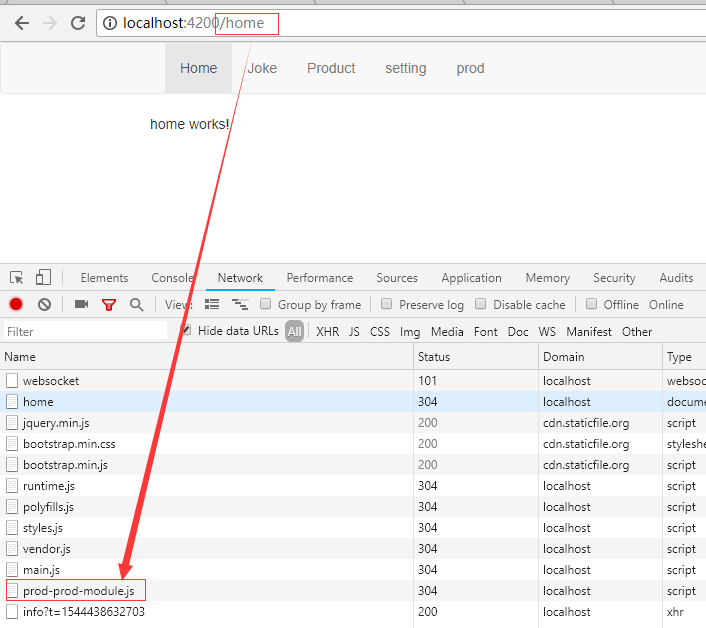Click the capture screenshots camera icon

coord(81,305)
